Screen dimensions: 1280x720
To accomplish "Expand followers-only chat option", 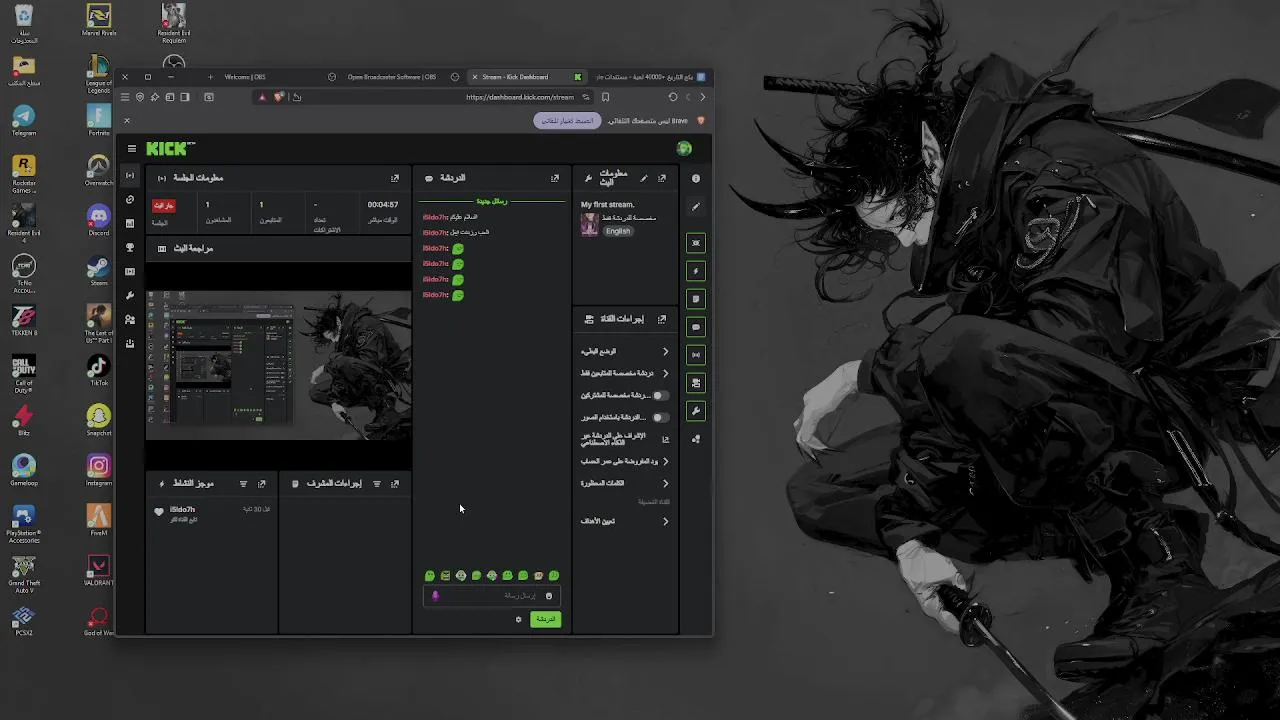I will coord(624,373).
